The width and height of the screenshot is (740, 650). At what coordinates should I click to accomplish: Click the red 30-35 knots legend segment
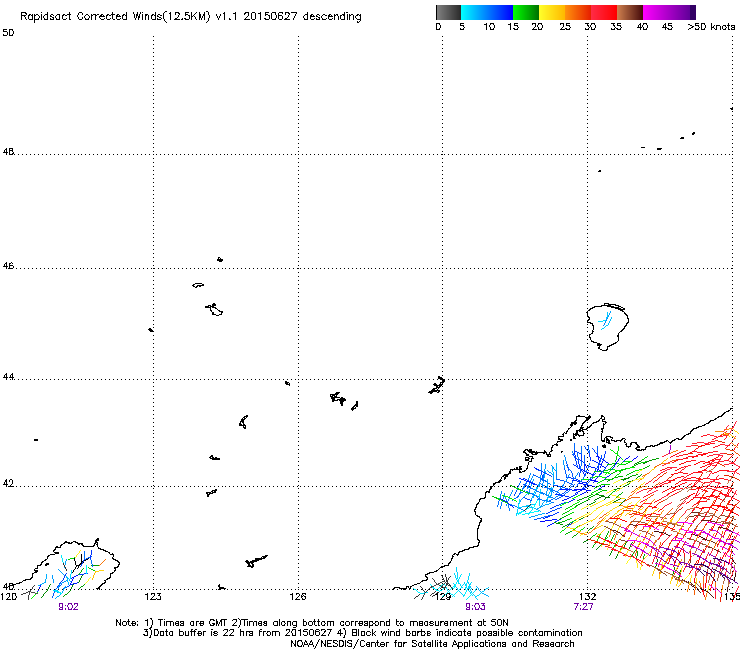point(604,12)
